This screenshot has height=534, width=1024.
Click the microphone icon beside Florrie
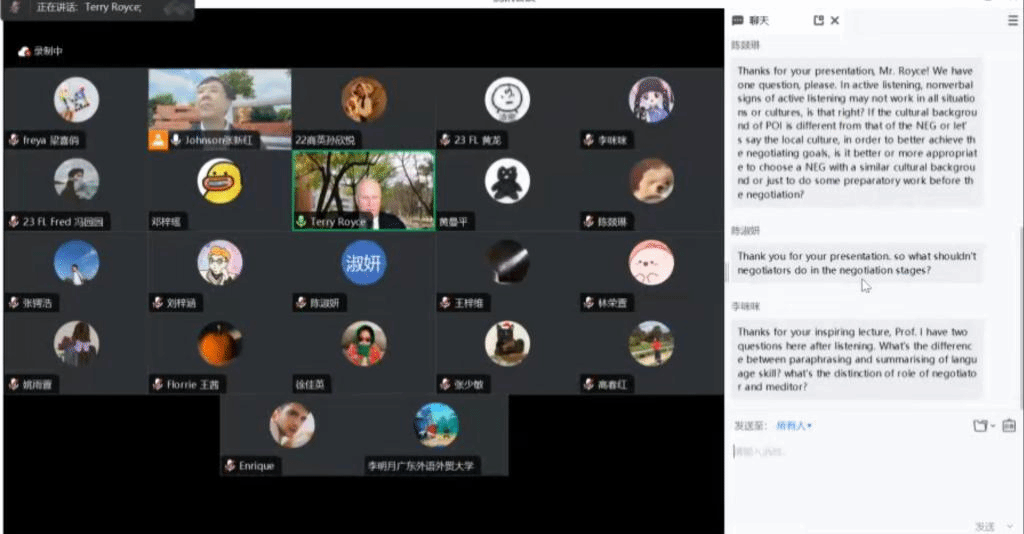[157, 384]
